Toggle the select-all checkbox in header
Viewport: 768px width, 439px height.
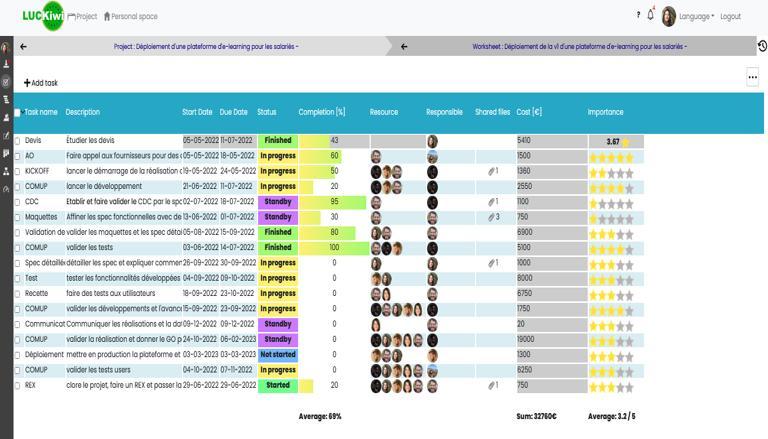(18, 113)
